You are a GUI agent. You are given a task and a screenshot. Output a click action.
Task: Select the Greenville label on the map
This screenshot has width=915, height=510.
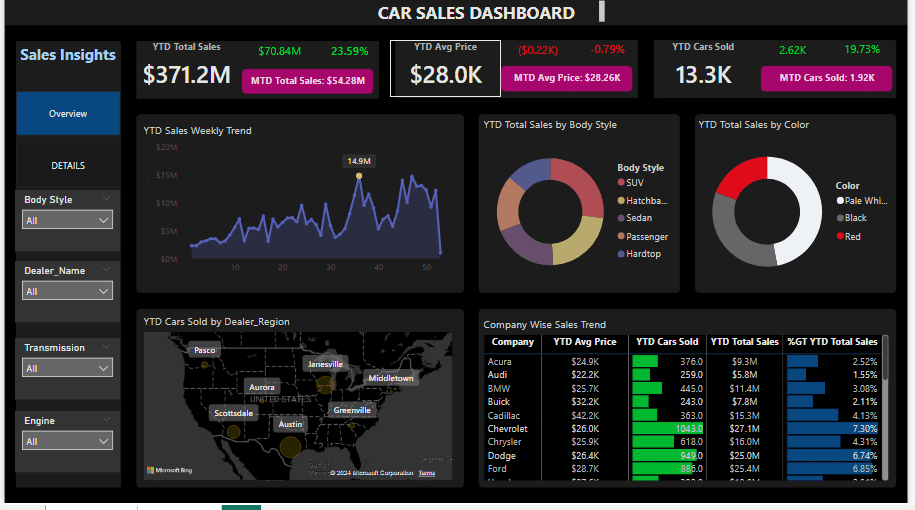click(352, 410)
